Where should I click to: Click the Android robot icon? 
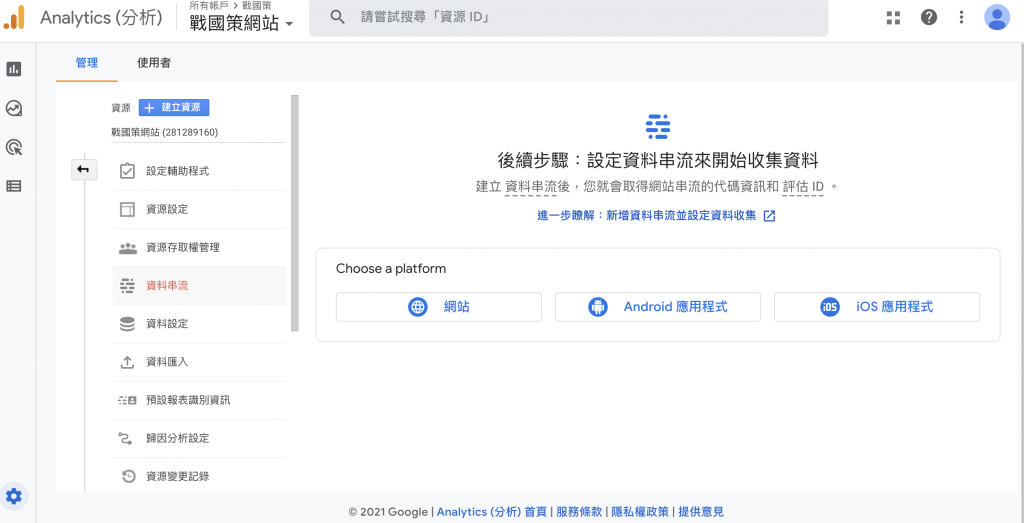tap(598, 307)
